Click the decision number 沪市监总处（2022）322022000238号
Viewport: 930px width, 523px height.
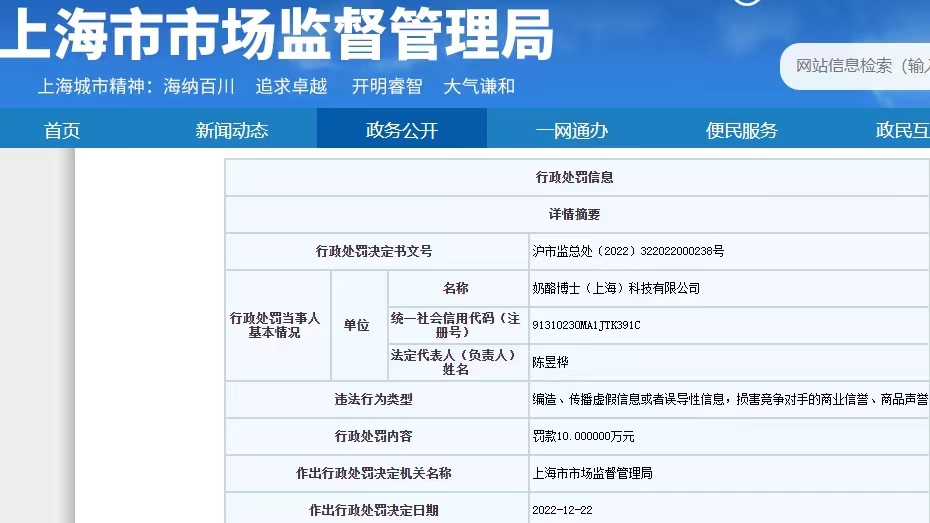click(x=628, y=252)
